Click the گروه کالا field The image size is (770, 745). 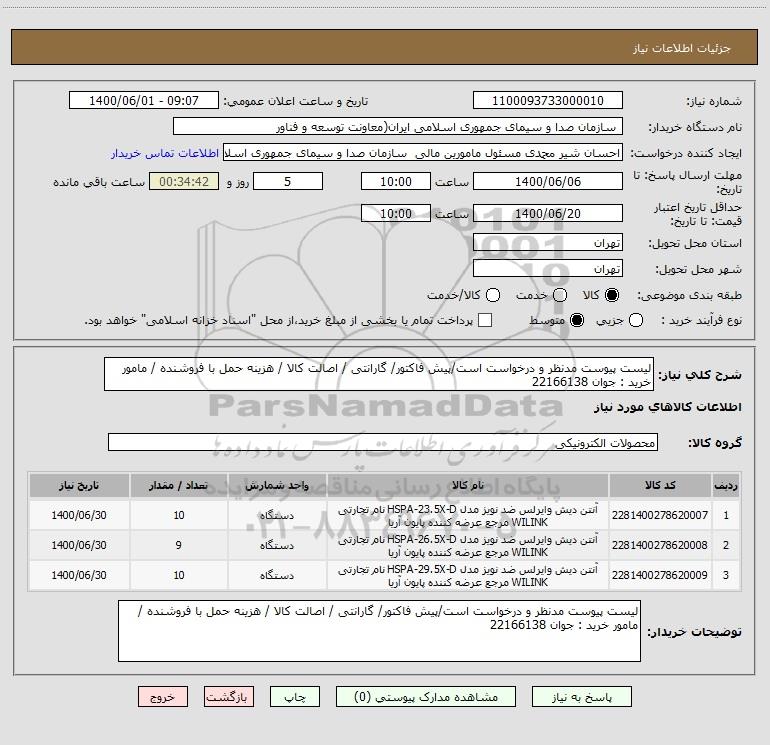[383, 442]
